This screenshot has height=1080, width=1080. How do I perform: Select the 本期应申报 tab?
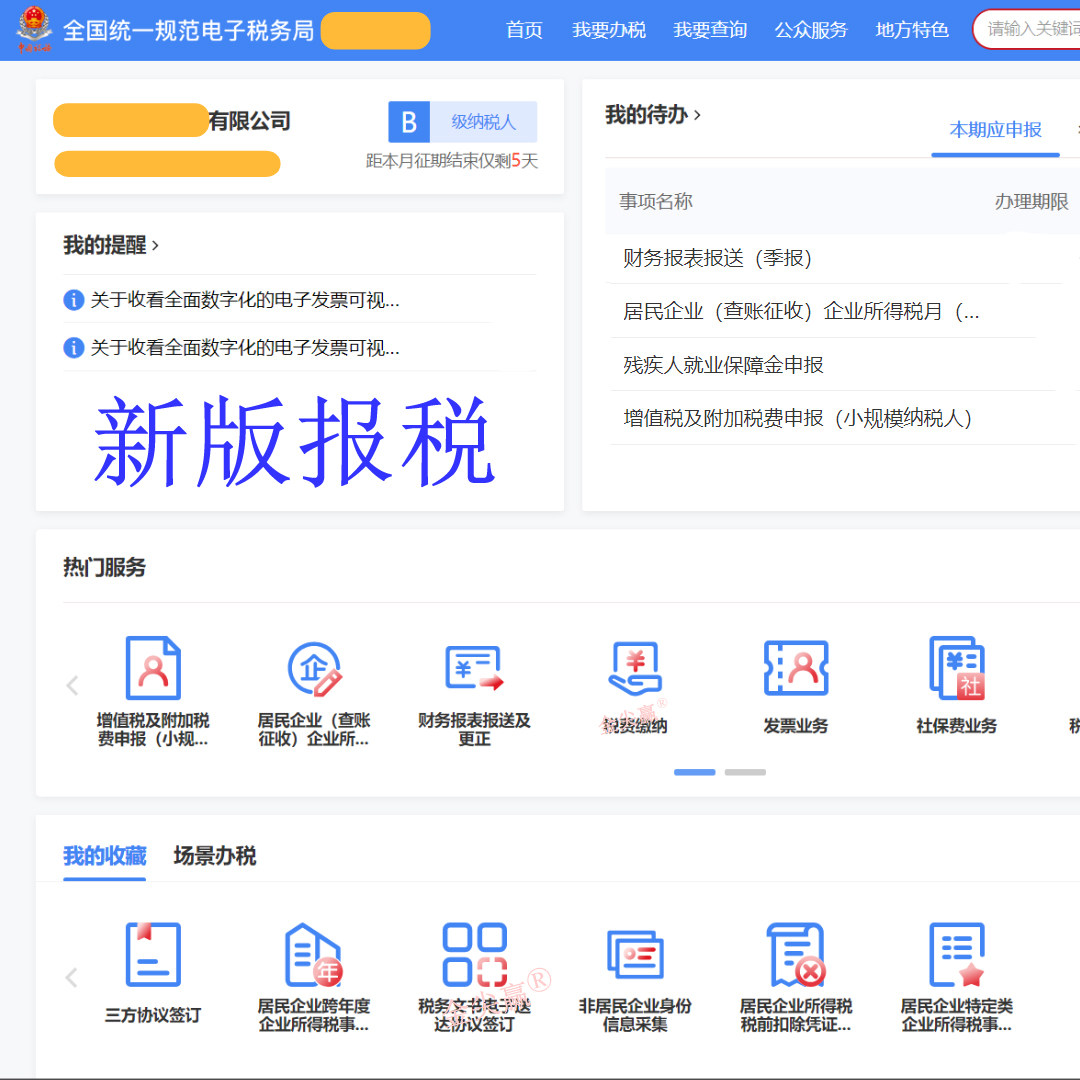(995, 130)
